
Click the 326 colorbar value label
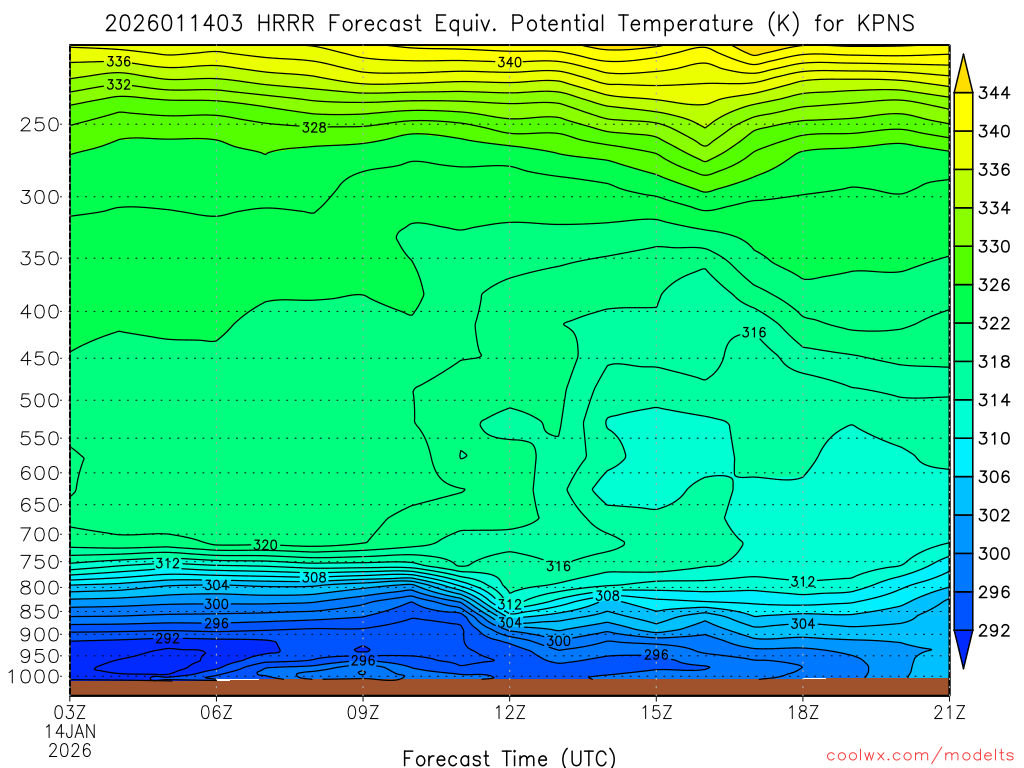pos(993,285)
